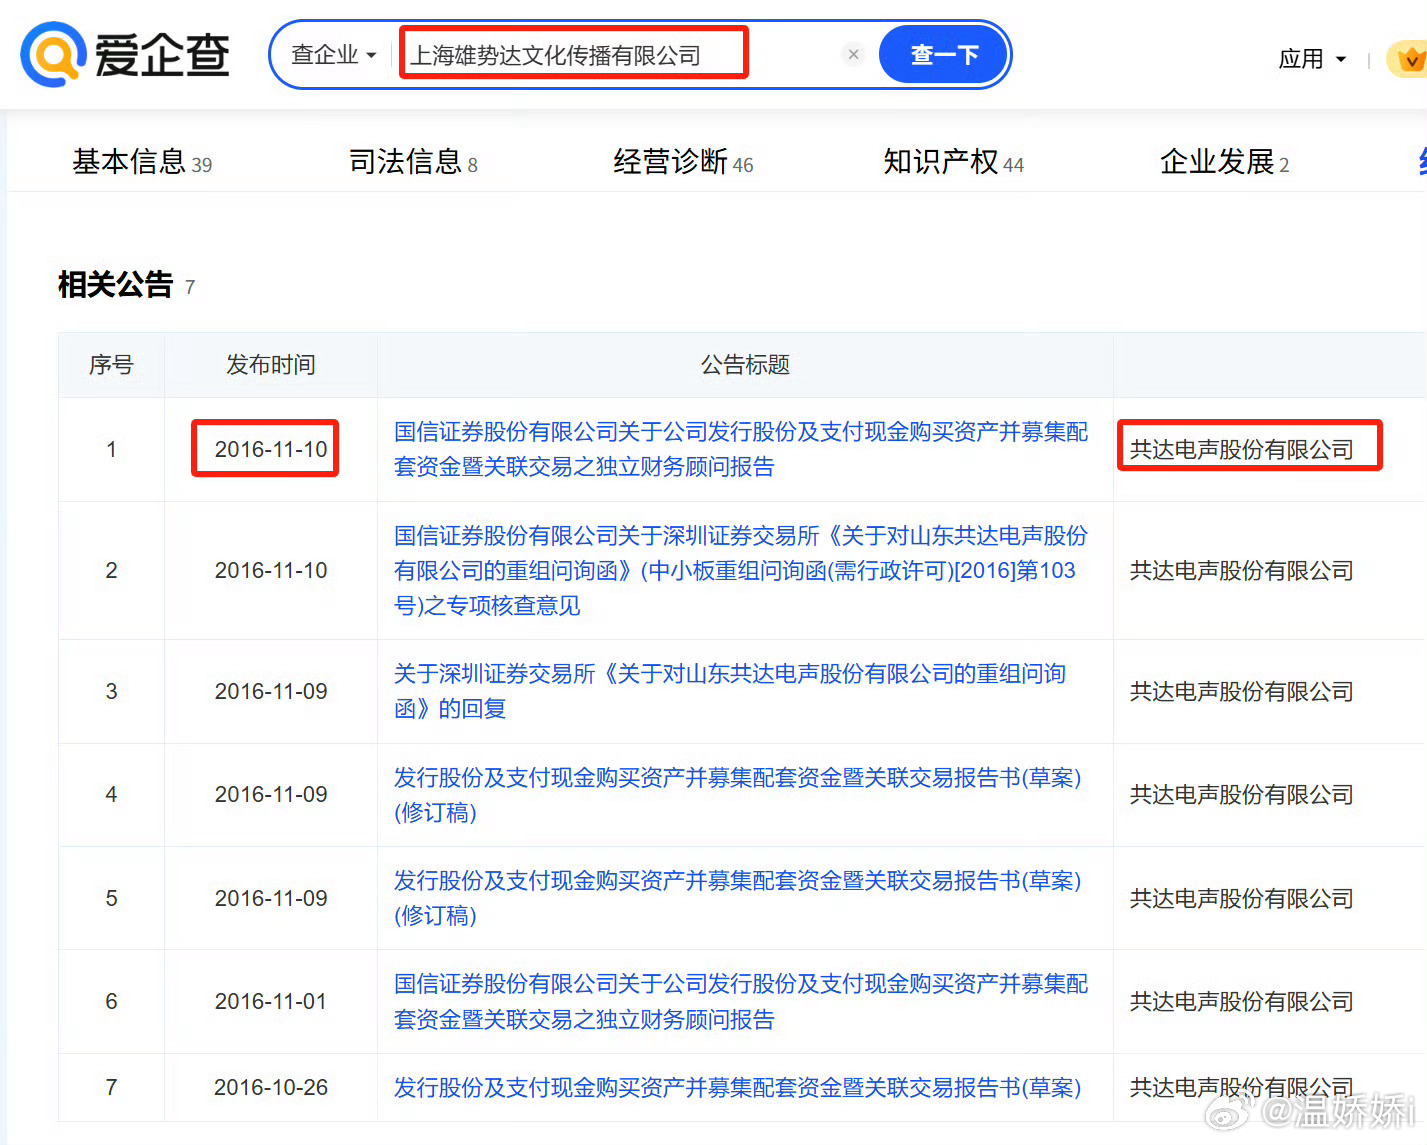Open row 7 announcement 交易报告书(草案)
Screen dimensions: 1427x1145
pos(738,1087)
